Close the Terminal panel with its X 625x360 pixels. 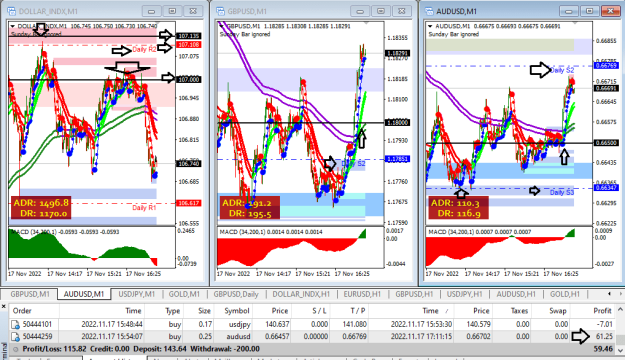coord(4,307)
